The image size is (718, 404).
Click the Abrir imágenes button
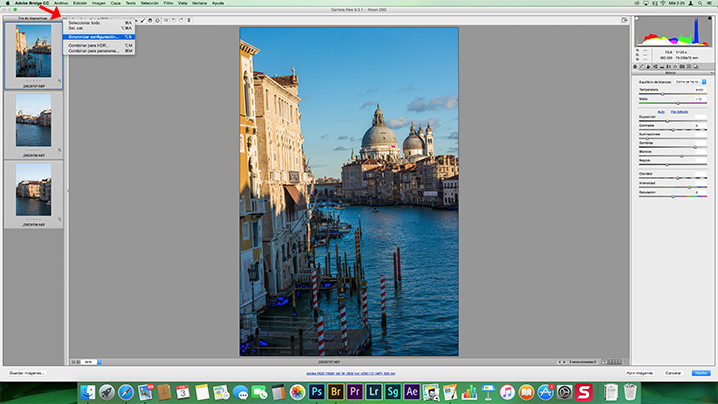(x=640, y=373)
